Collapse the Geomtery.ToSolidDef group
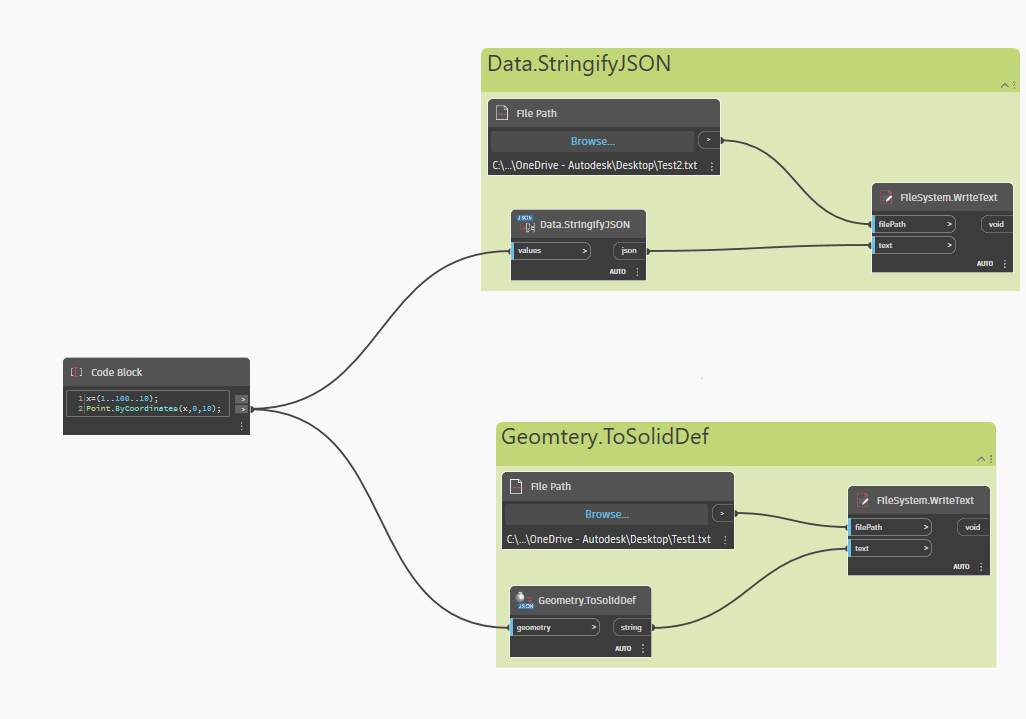The width and height of the screenshot is (1026, 719). coord(981,459)
